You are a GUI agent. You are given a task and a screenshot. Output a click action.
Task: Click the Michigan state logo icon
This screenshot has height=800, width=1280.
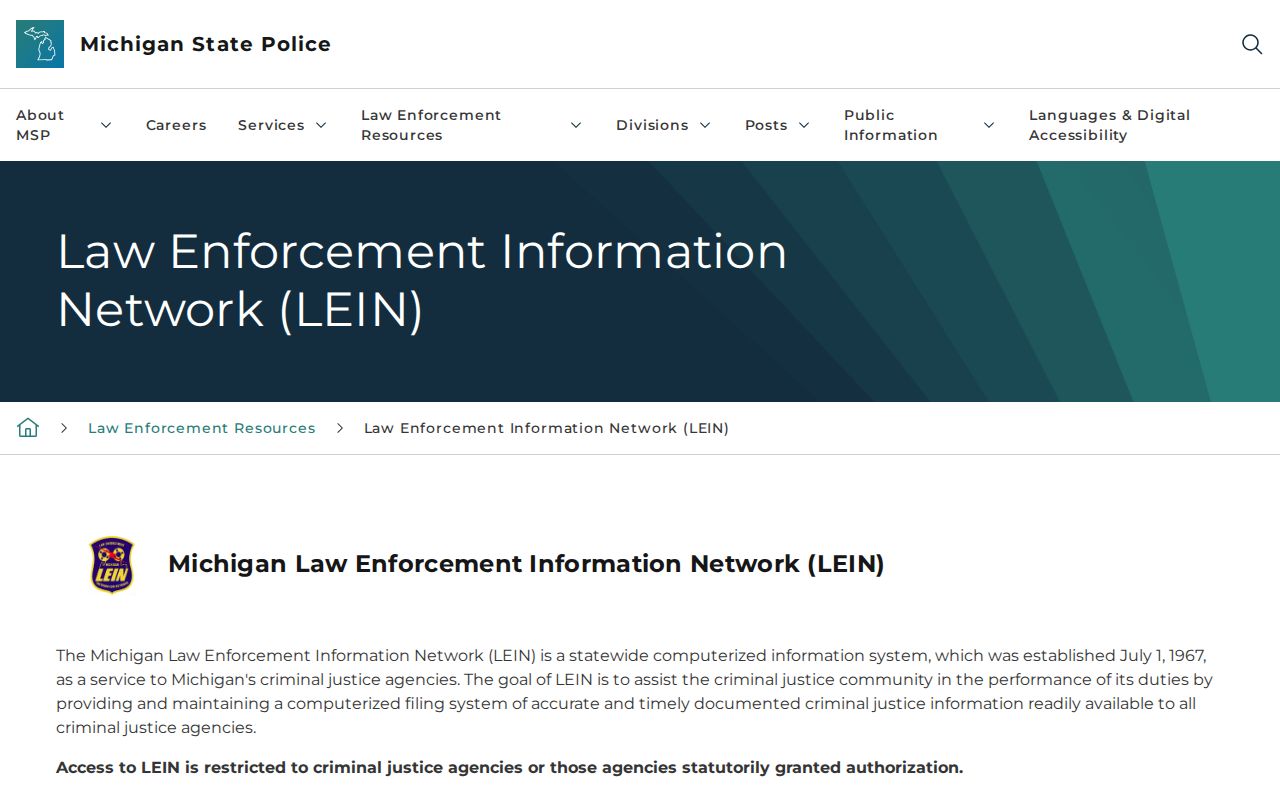coord(40,44)
